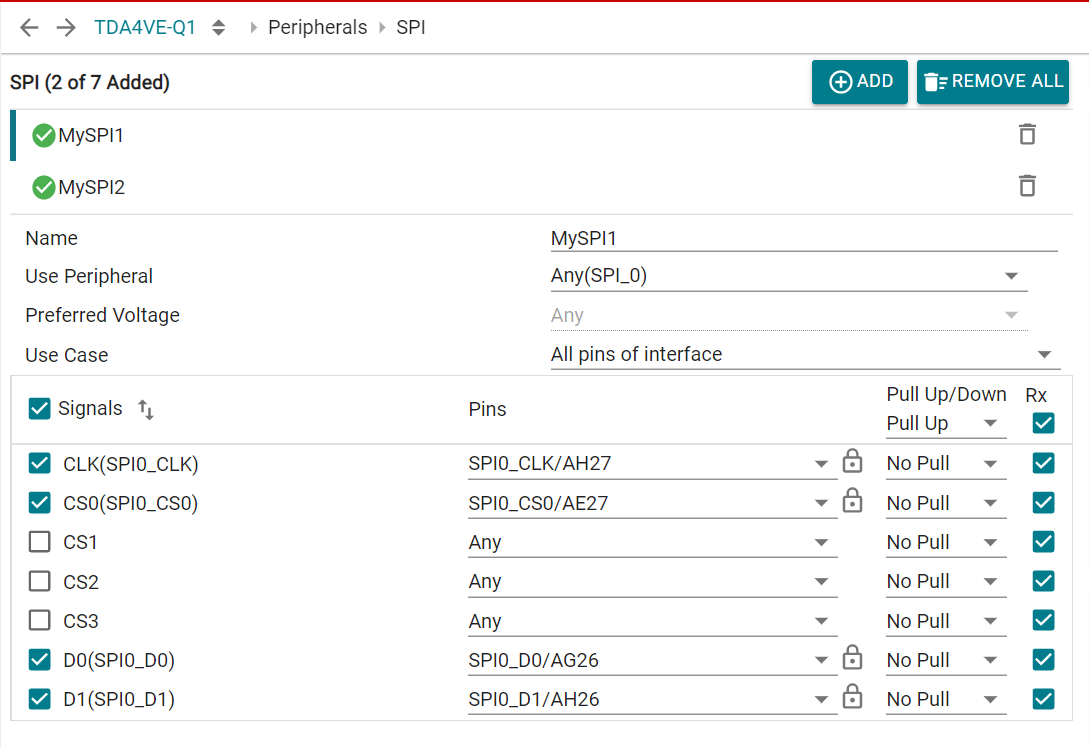Select the MySPI1 instance row
The image size is (1089, 748).
542,135
